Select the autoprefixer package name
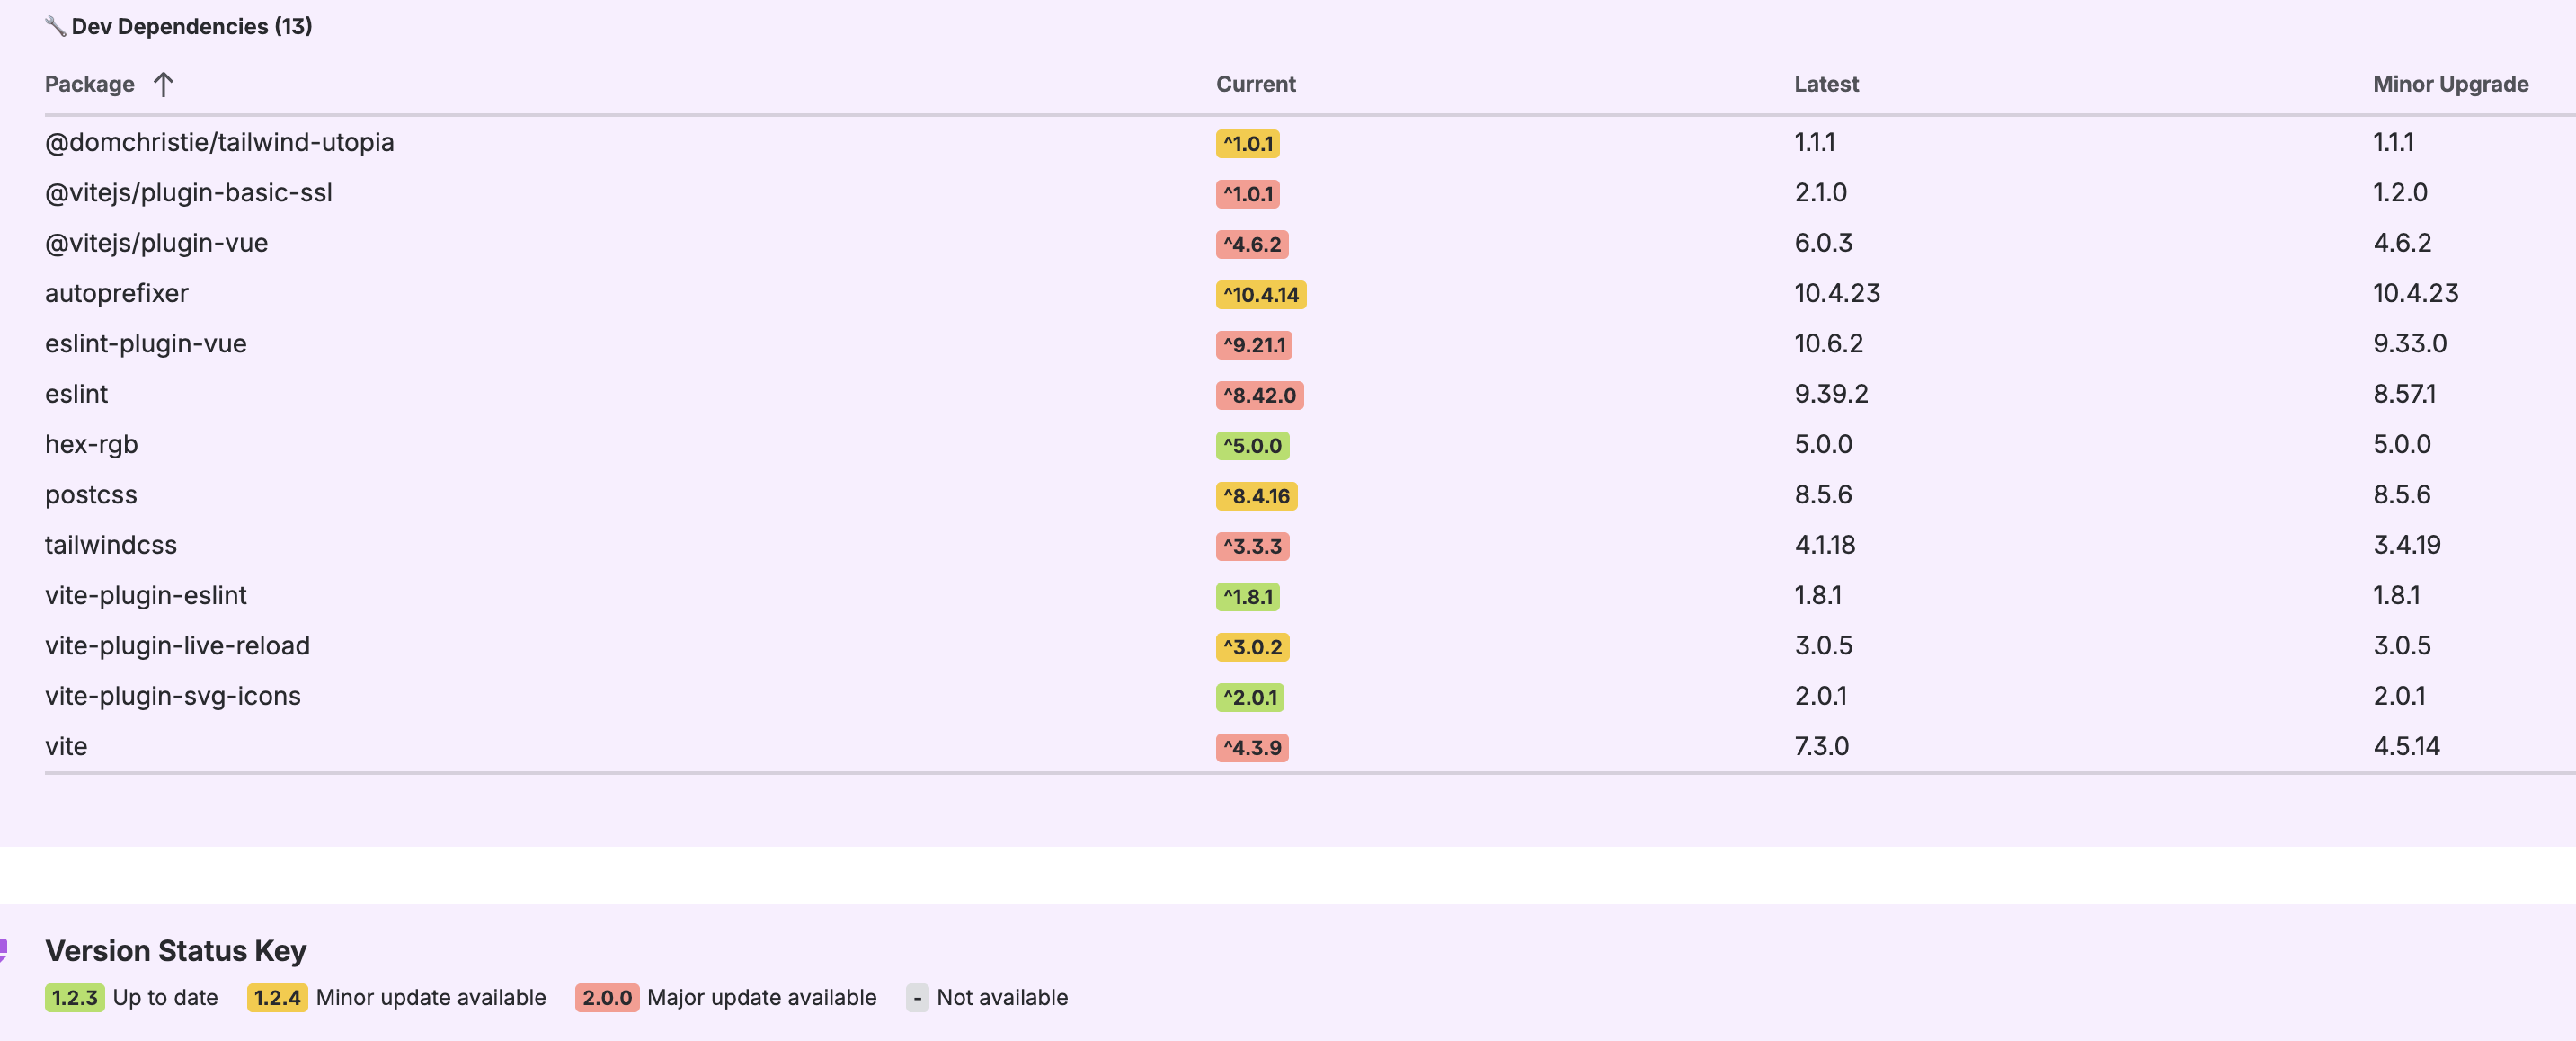This screenshot has height=1041, width=2576. (116, 293)
